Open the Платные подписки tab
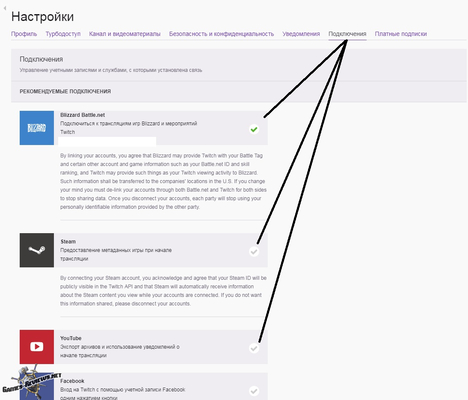This screenshot has height=400, width=468. [401, 34]
